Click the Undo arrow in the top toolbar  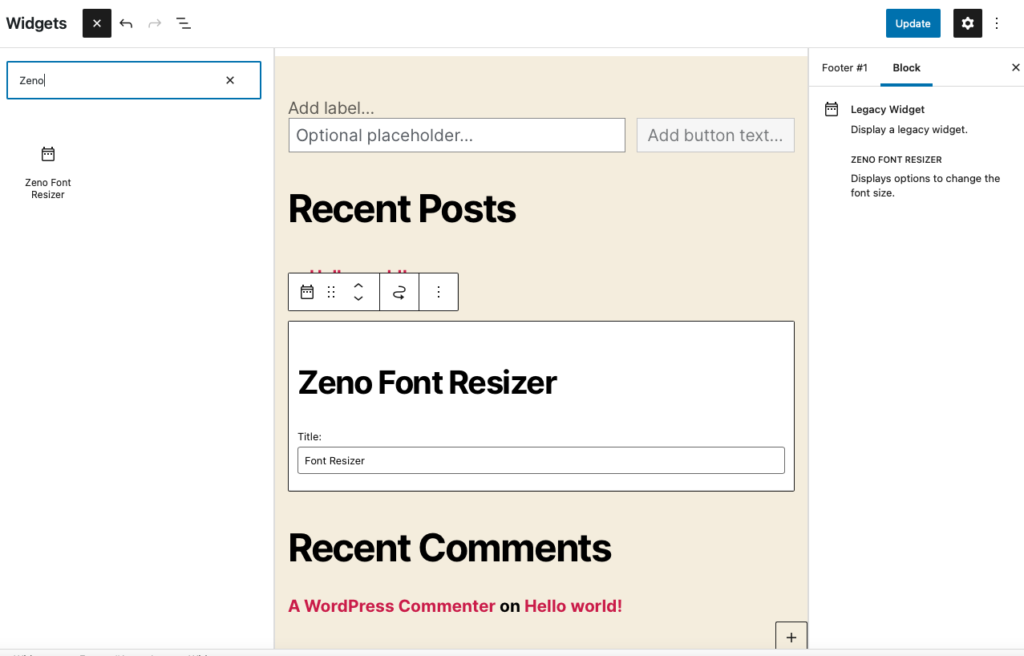[126, 22]
